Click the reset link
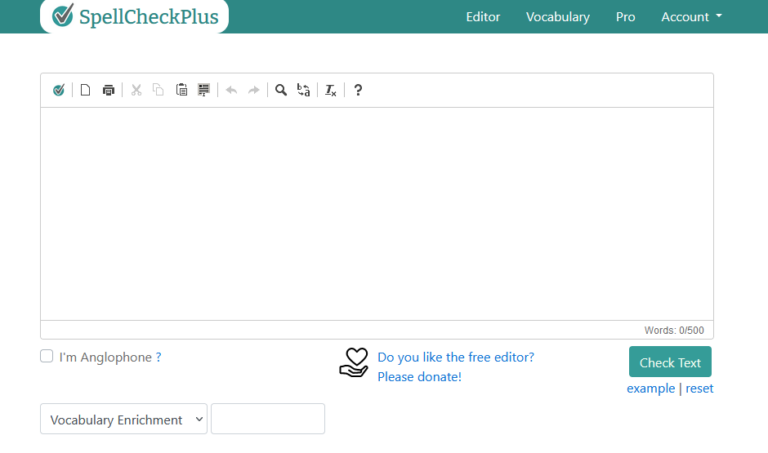Screen dimensions: 768x453 (x=699, y=388)
